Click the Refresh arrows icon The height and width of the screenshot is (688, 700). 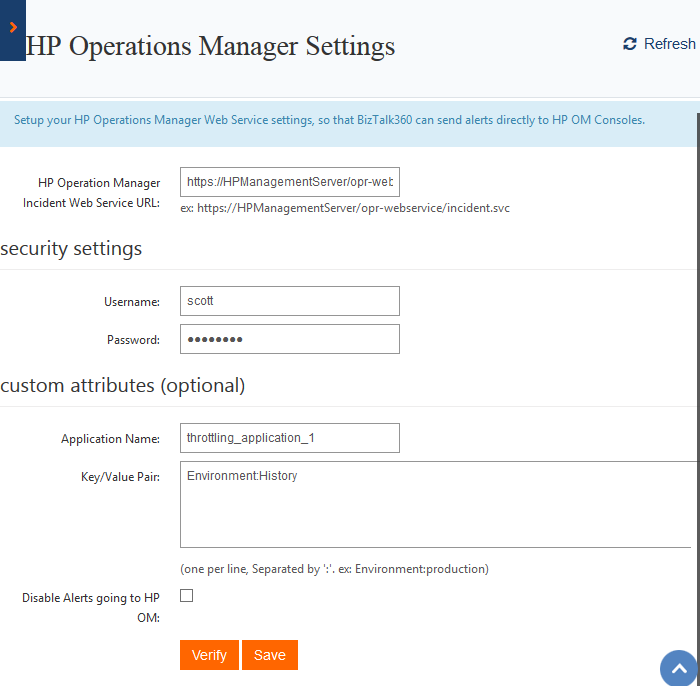coord(630,44)
